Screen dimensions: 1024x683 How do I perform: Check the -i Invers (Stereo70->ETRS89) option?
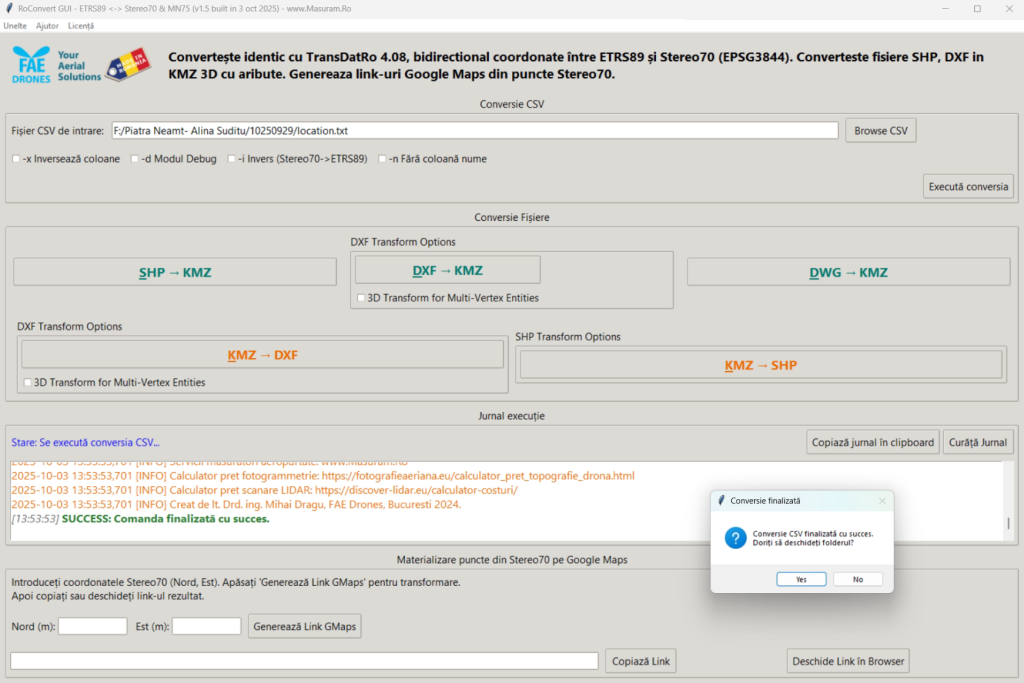(x=232, y=159)
